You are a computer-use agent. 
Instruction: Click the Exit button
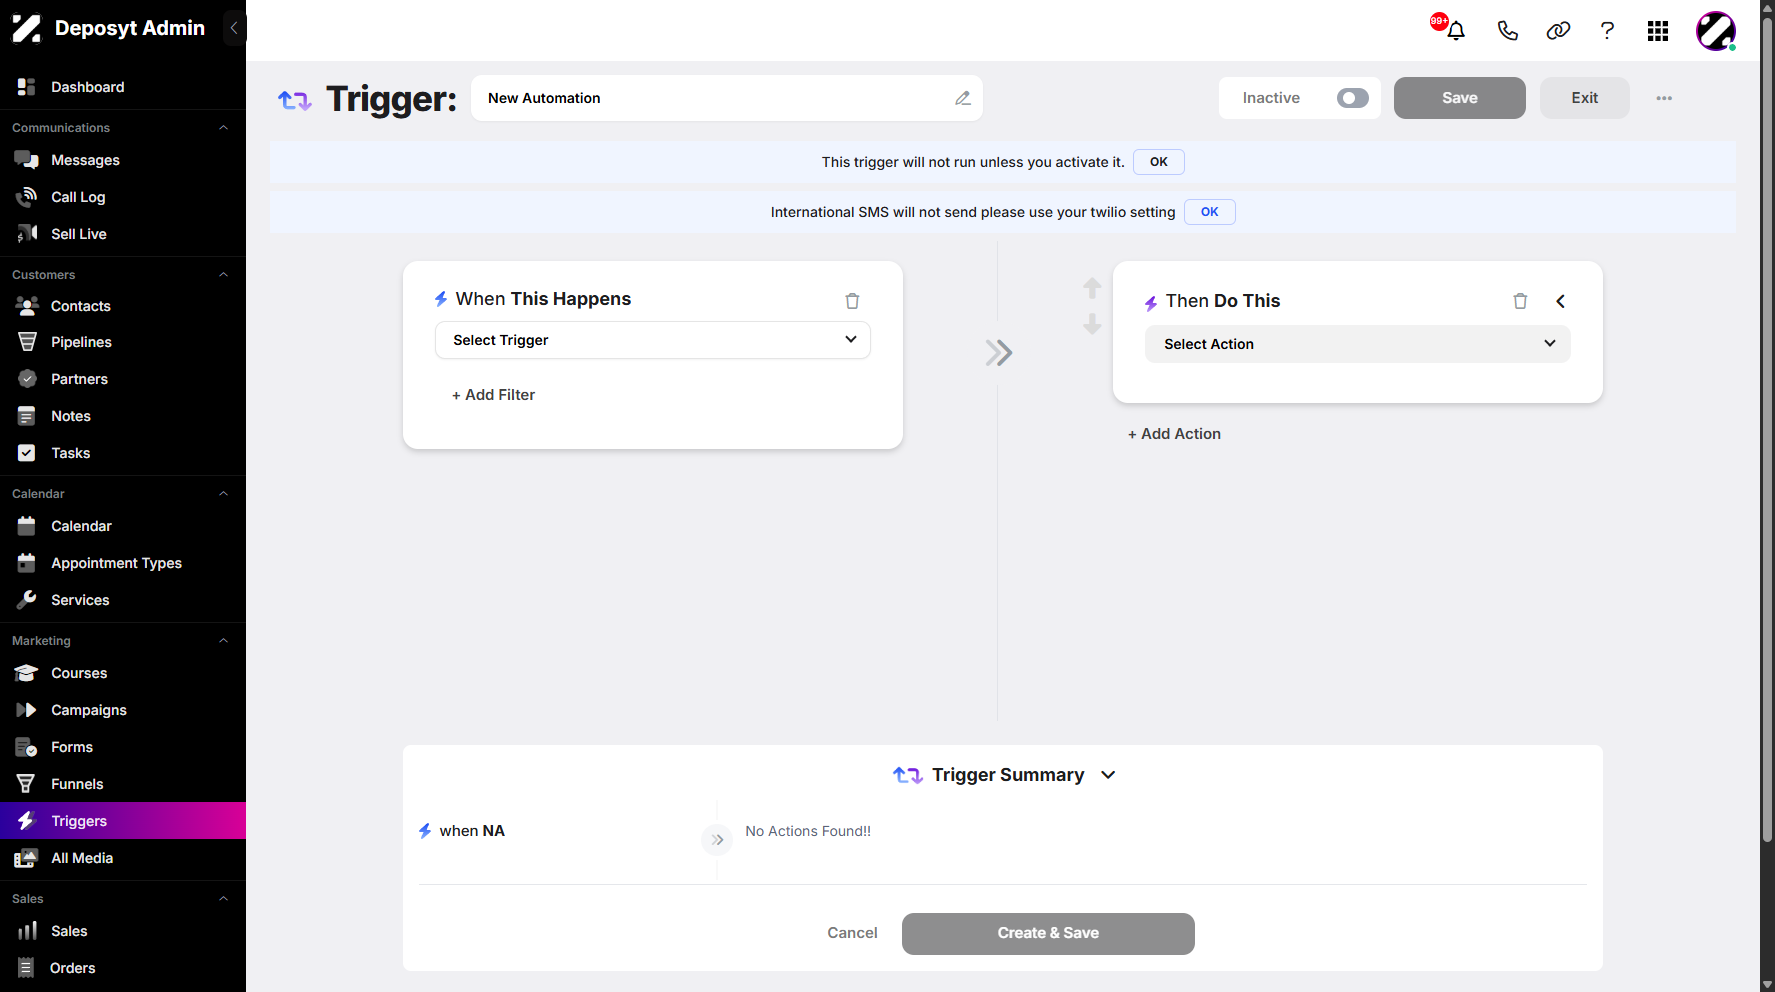(x=1584, y=98)
